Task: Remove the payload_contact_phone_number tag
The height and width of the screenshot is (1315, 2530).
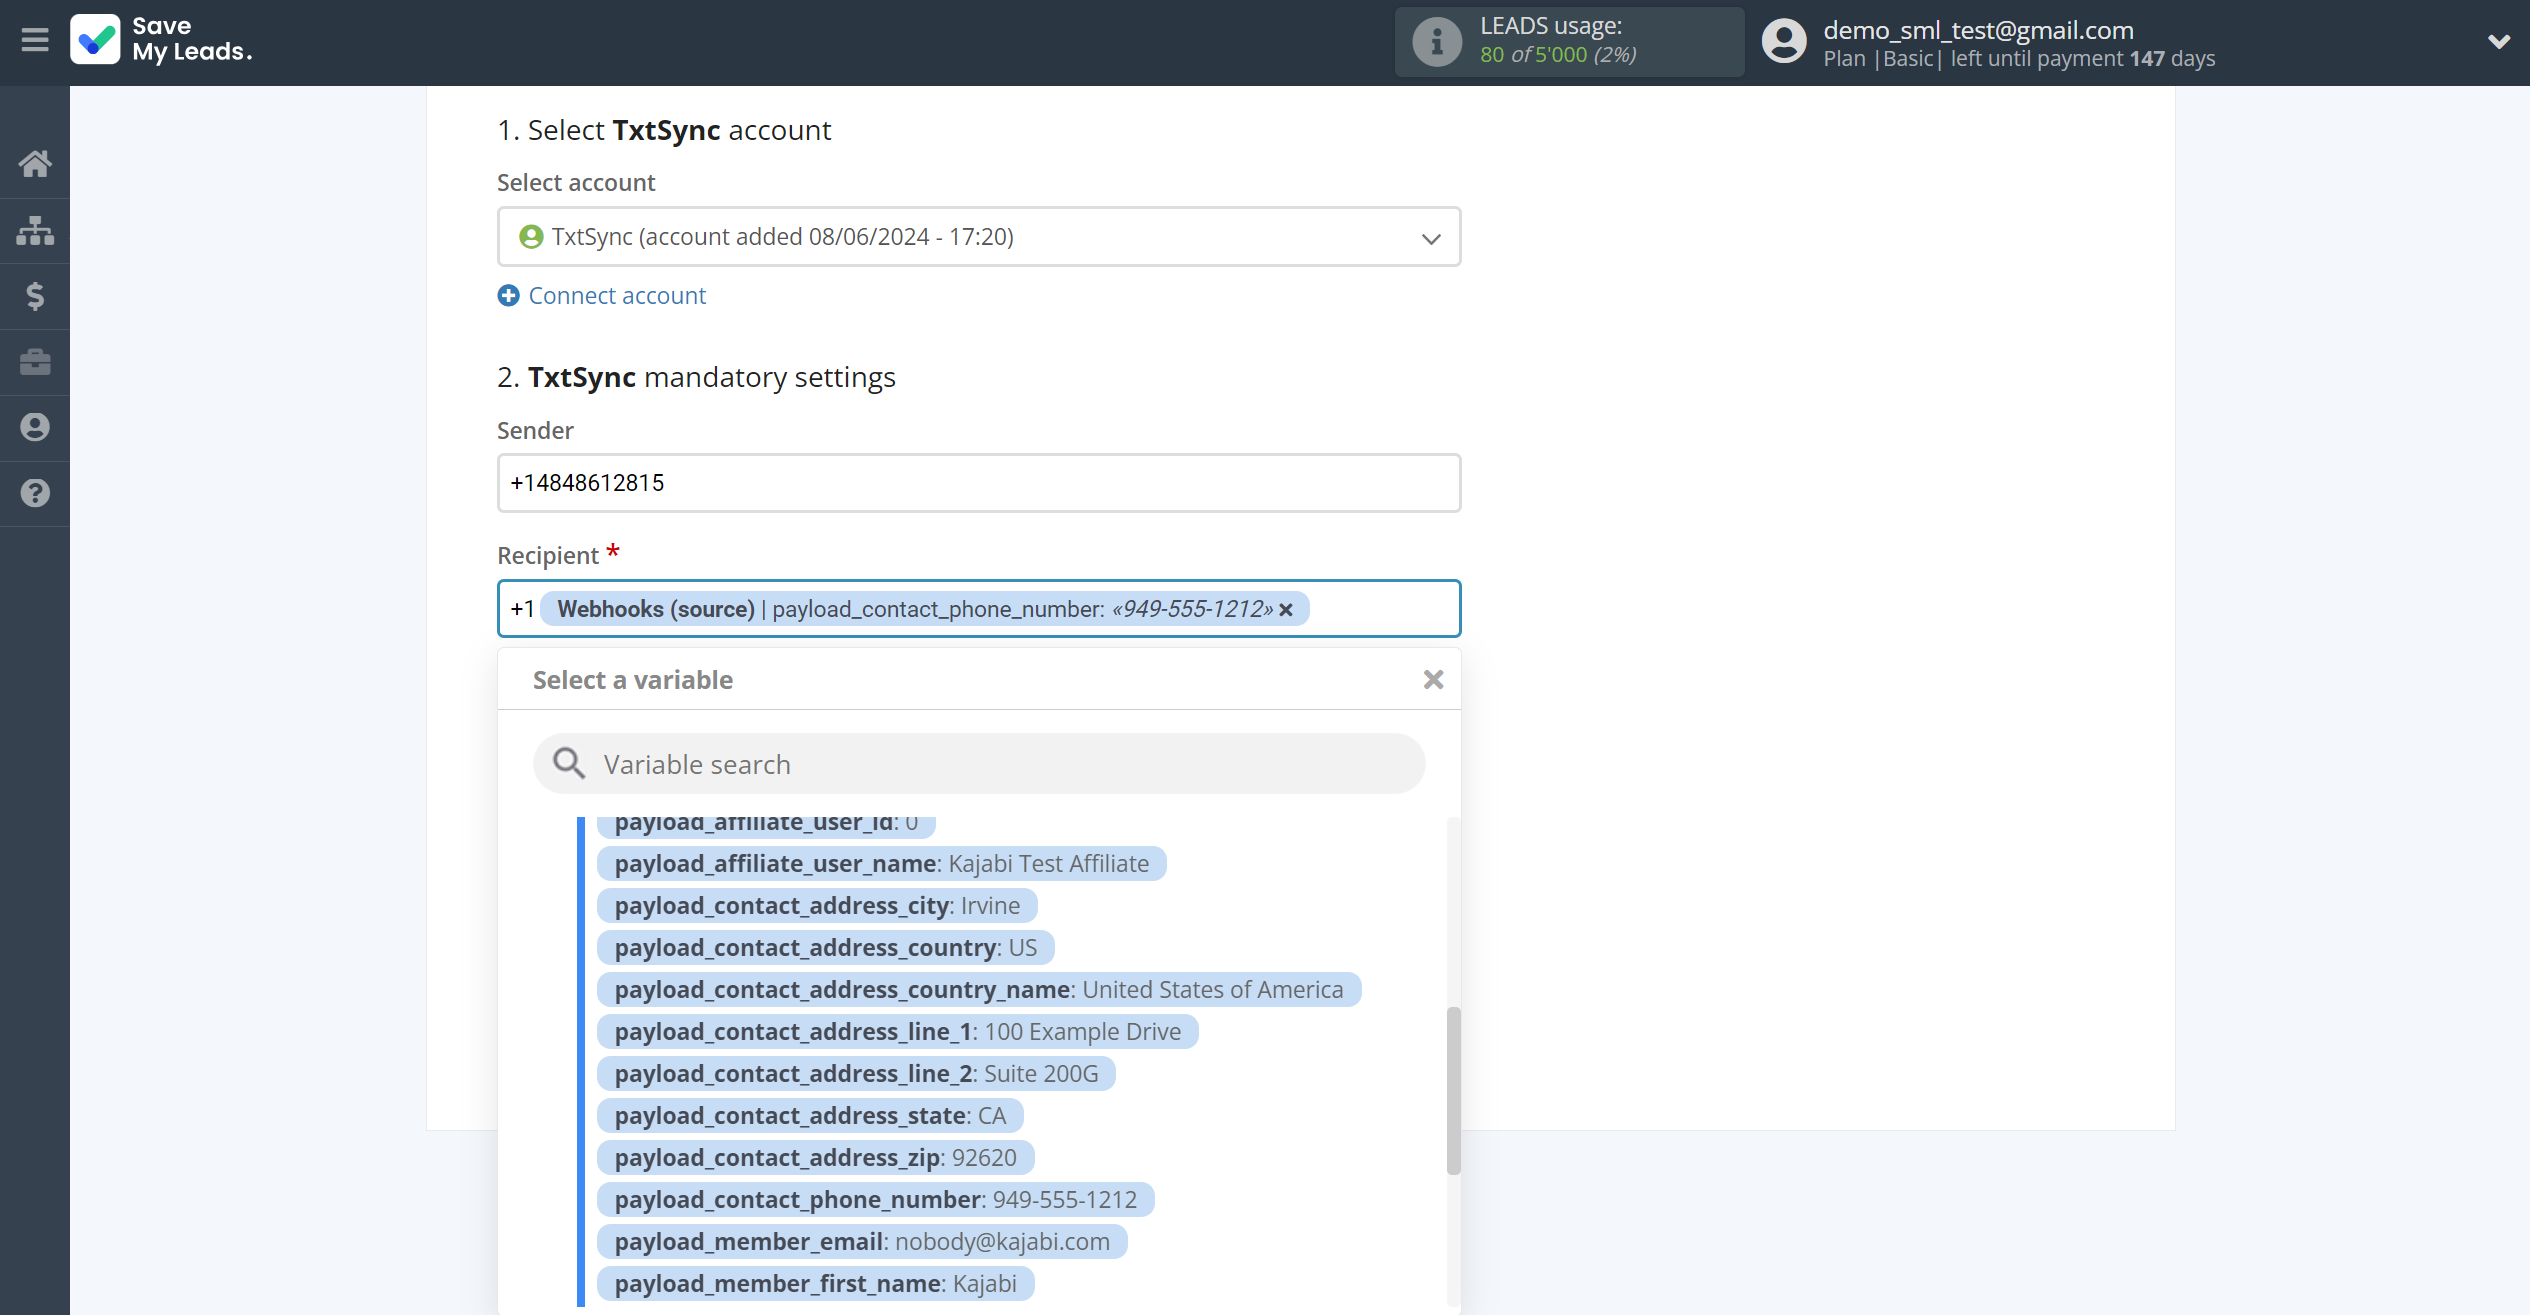Action: tap(1286, 610)
